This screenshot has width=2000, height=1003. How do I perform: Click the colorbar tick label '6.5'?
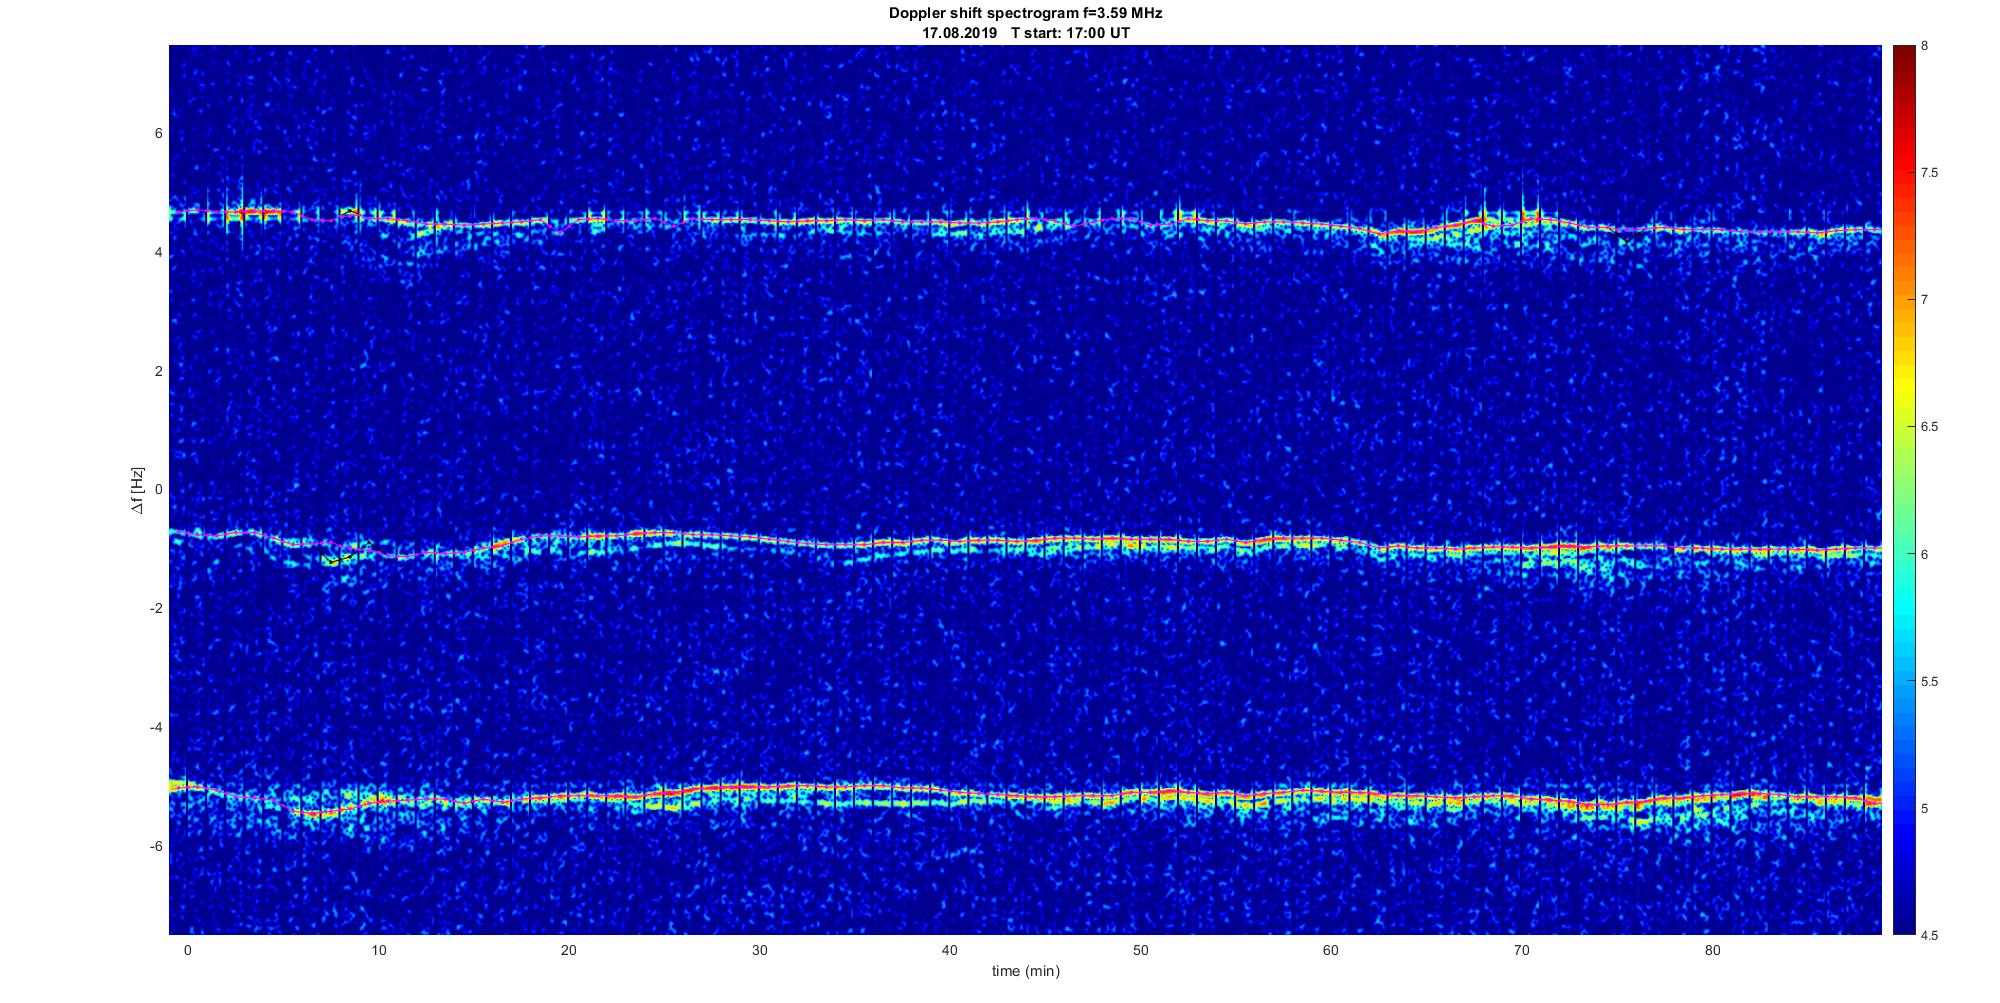[1929, 427]
